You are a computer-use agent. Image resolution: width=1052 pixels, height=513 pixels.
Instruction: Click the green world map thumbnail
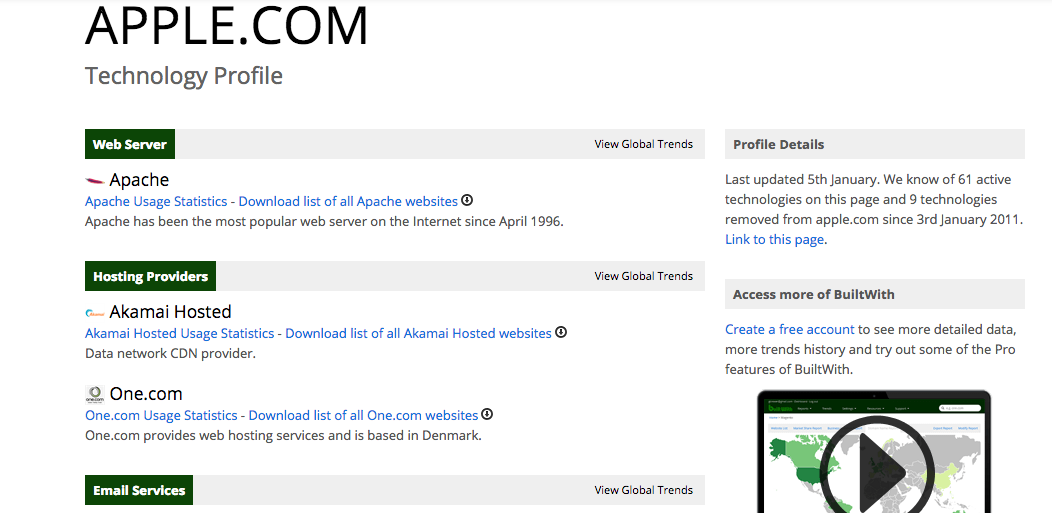873,473
